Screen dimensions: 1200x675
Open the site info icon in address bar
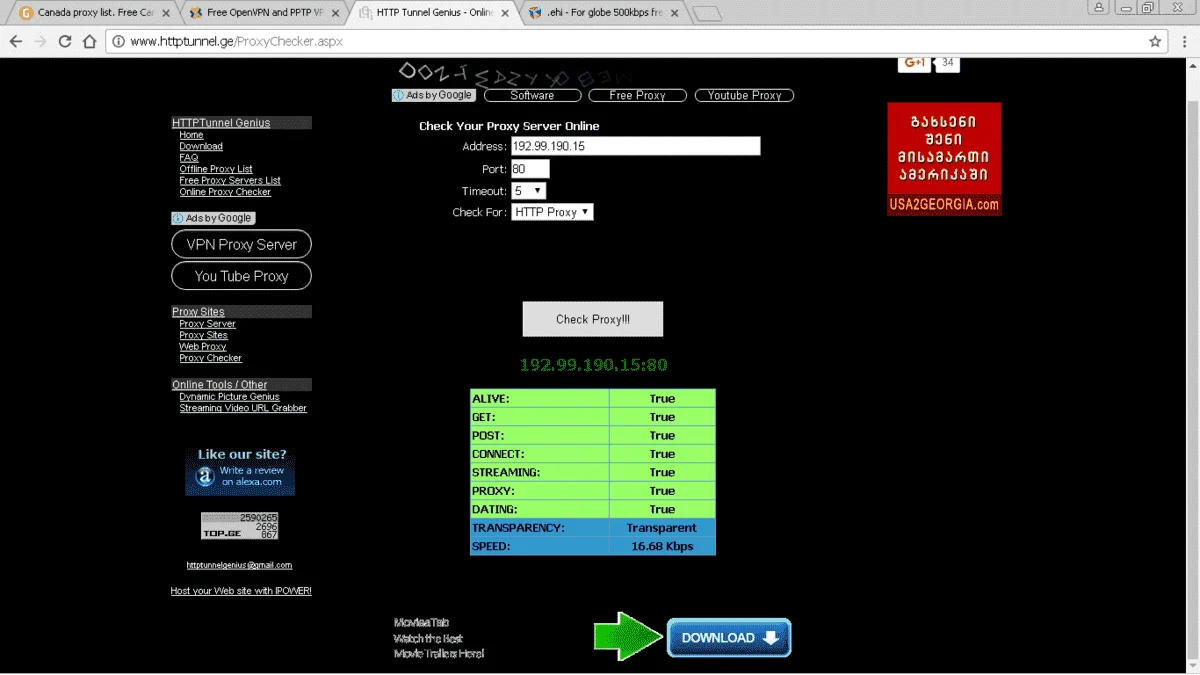[118, 42]
